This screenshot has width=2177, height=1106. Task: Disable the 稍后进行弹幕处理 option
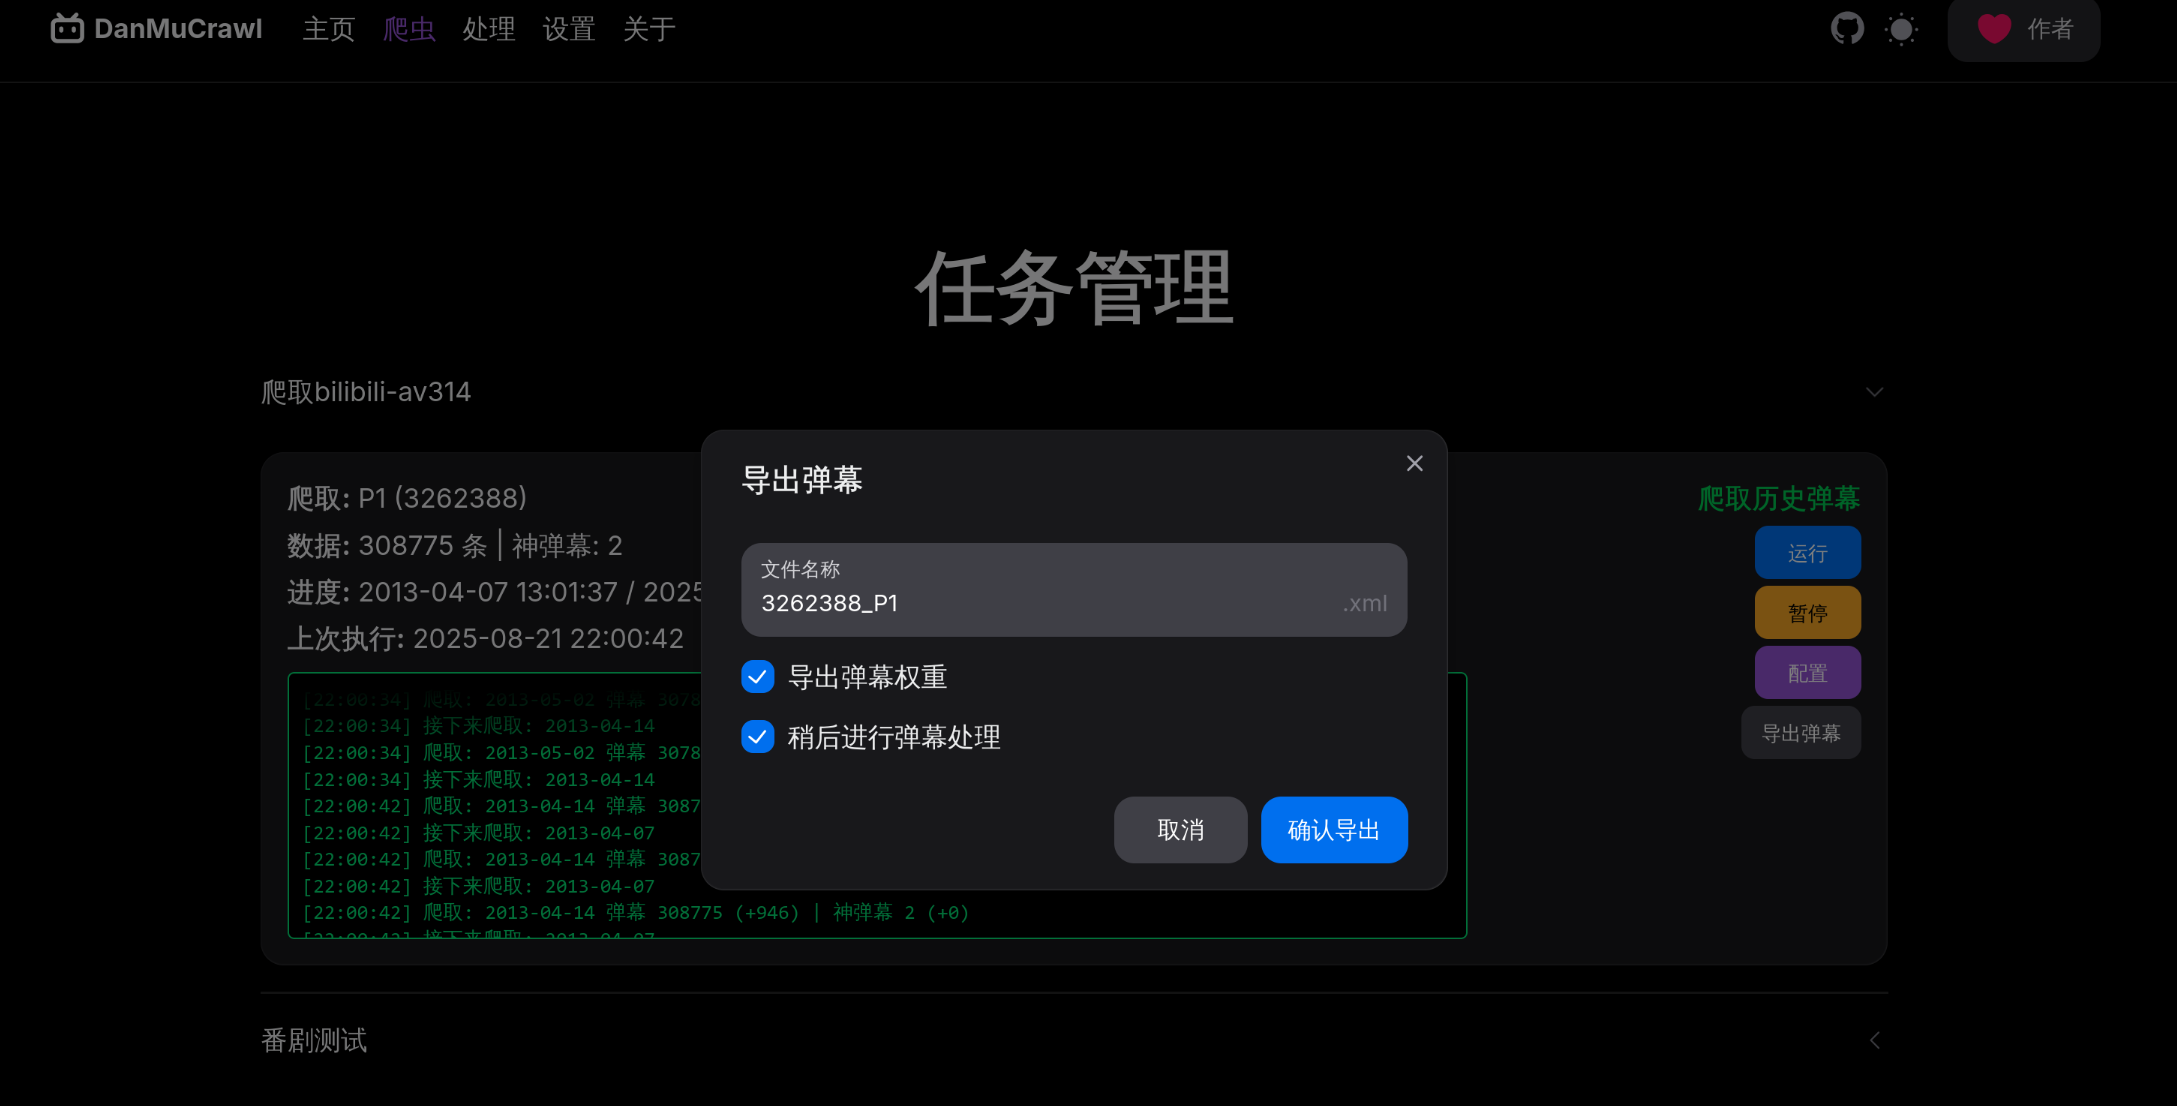coord(758,737)
